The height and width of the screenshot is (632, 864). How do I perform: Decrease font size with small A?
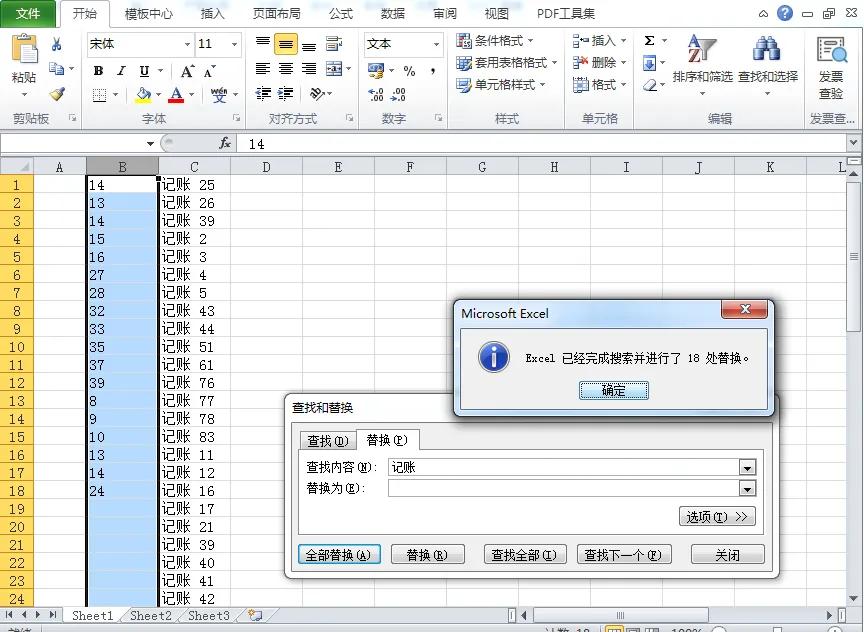coord(209,71)
